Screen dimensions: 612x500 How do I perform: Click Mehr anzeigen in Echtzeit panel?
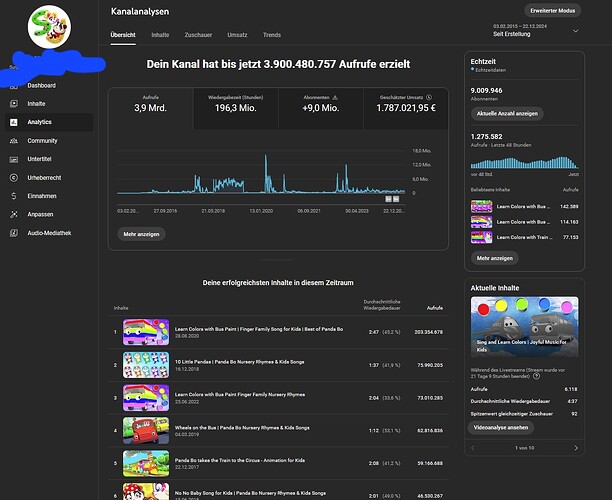click(495, 258)
